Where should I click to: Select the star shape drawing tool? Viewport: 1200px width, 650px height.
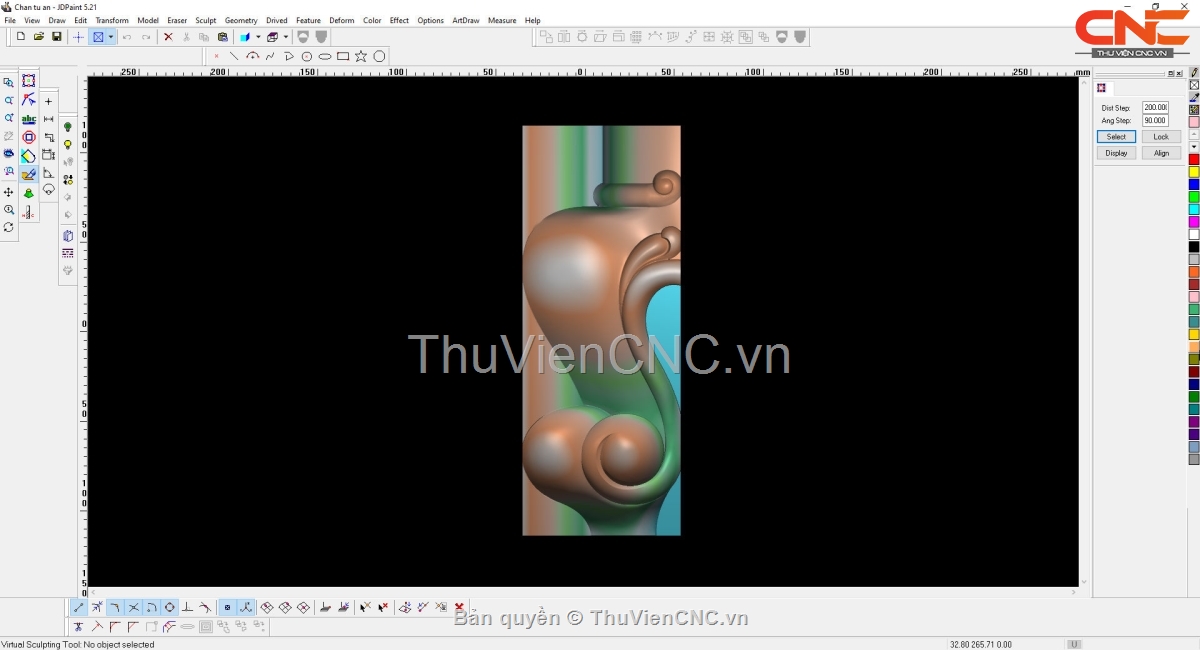pyautogui.click(x=361, y=57)
